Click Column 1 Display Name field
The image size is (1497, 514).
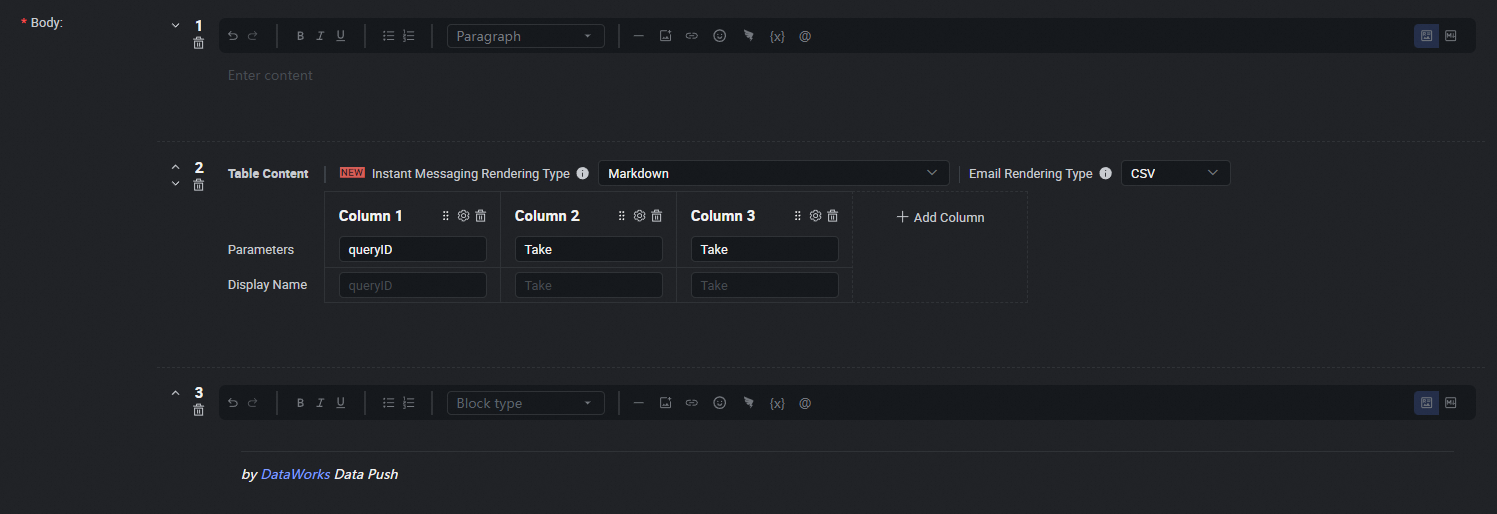pyautogui.click(x=413, y=285)
